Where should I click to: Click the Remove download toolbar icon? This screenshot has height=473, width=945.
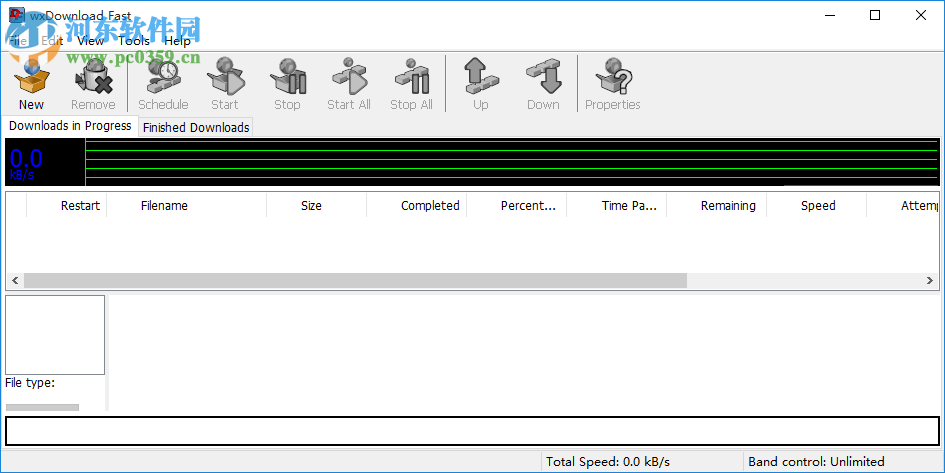[93, 83]
